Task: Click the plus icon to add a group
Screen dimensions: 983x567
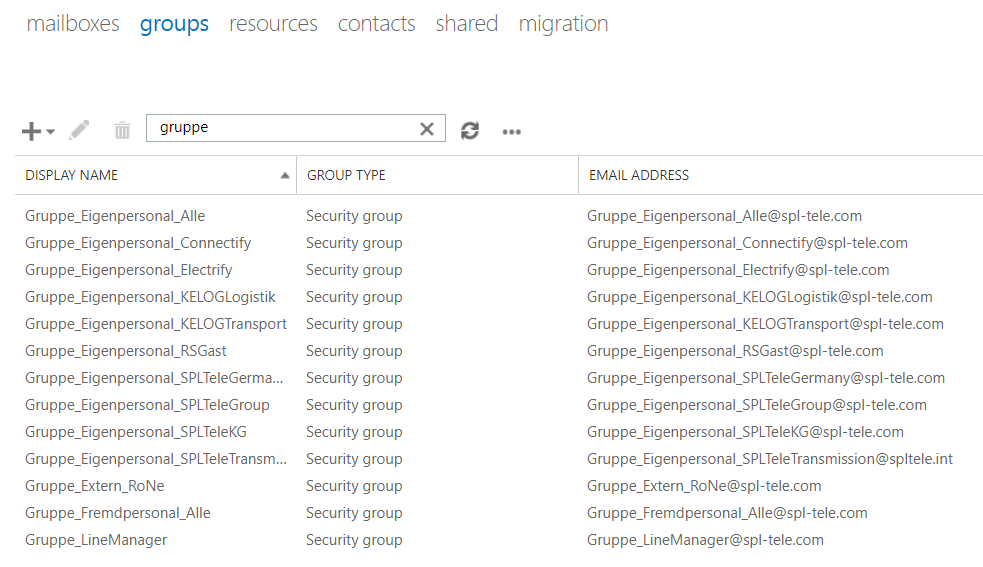Action: [31, 131]
